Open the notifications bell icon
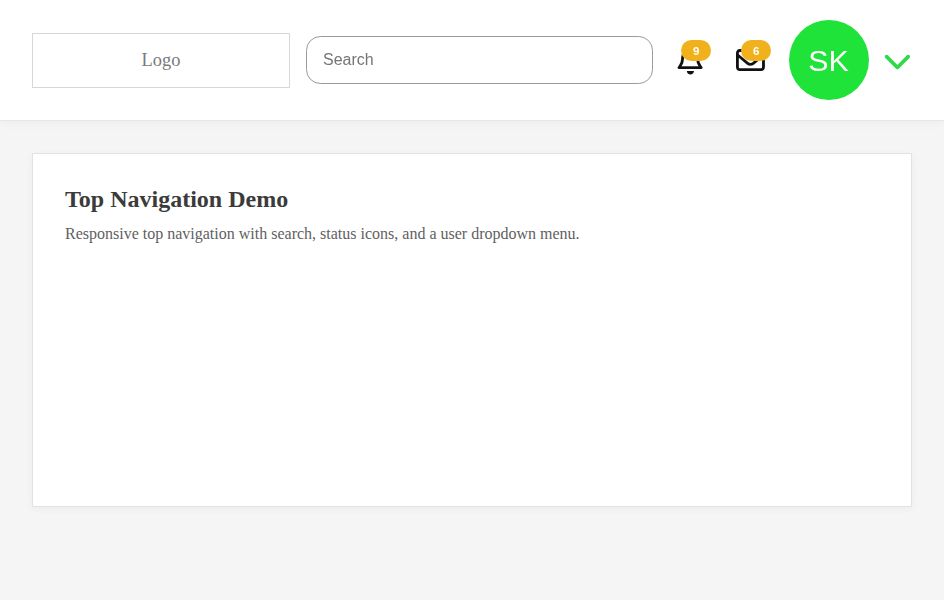 click(690, 62)
